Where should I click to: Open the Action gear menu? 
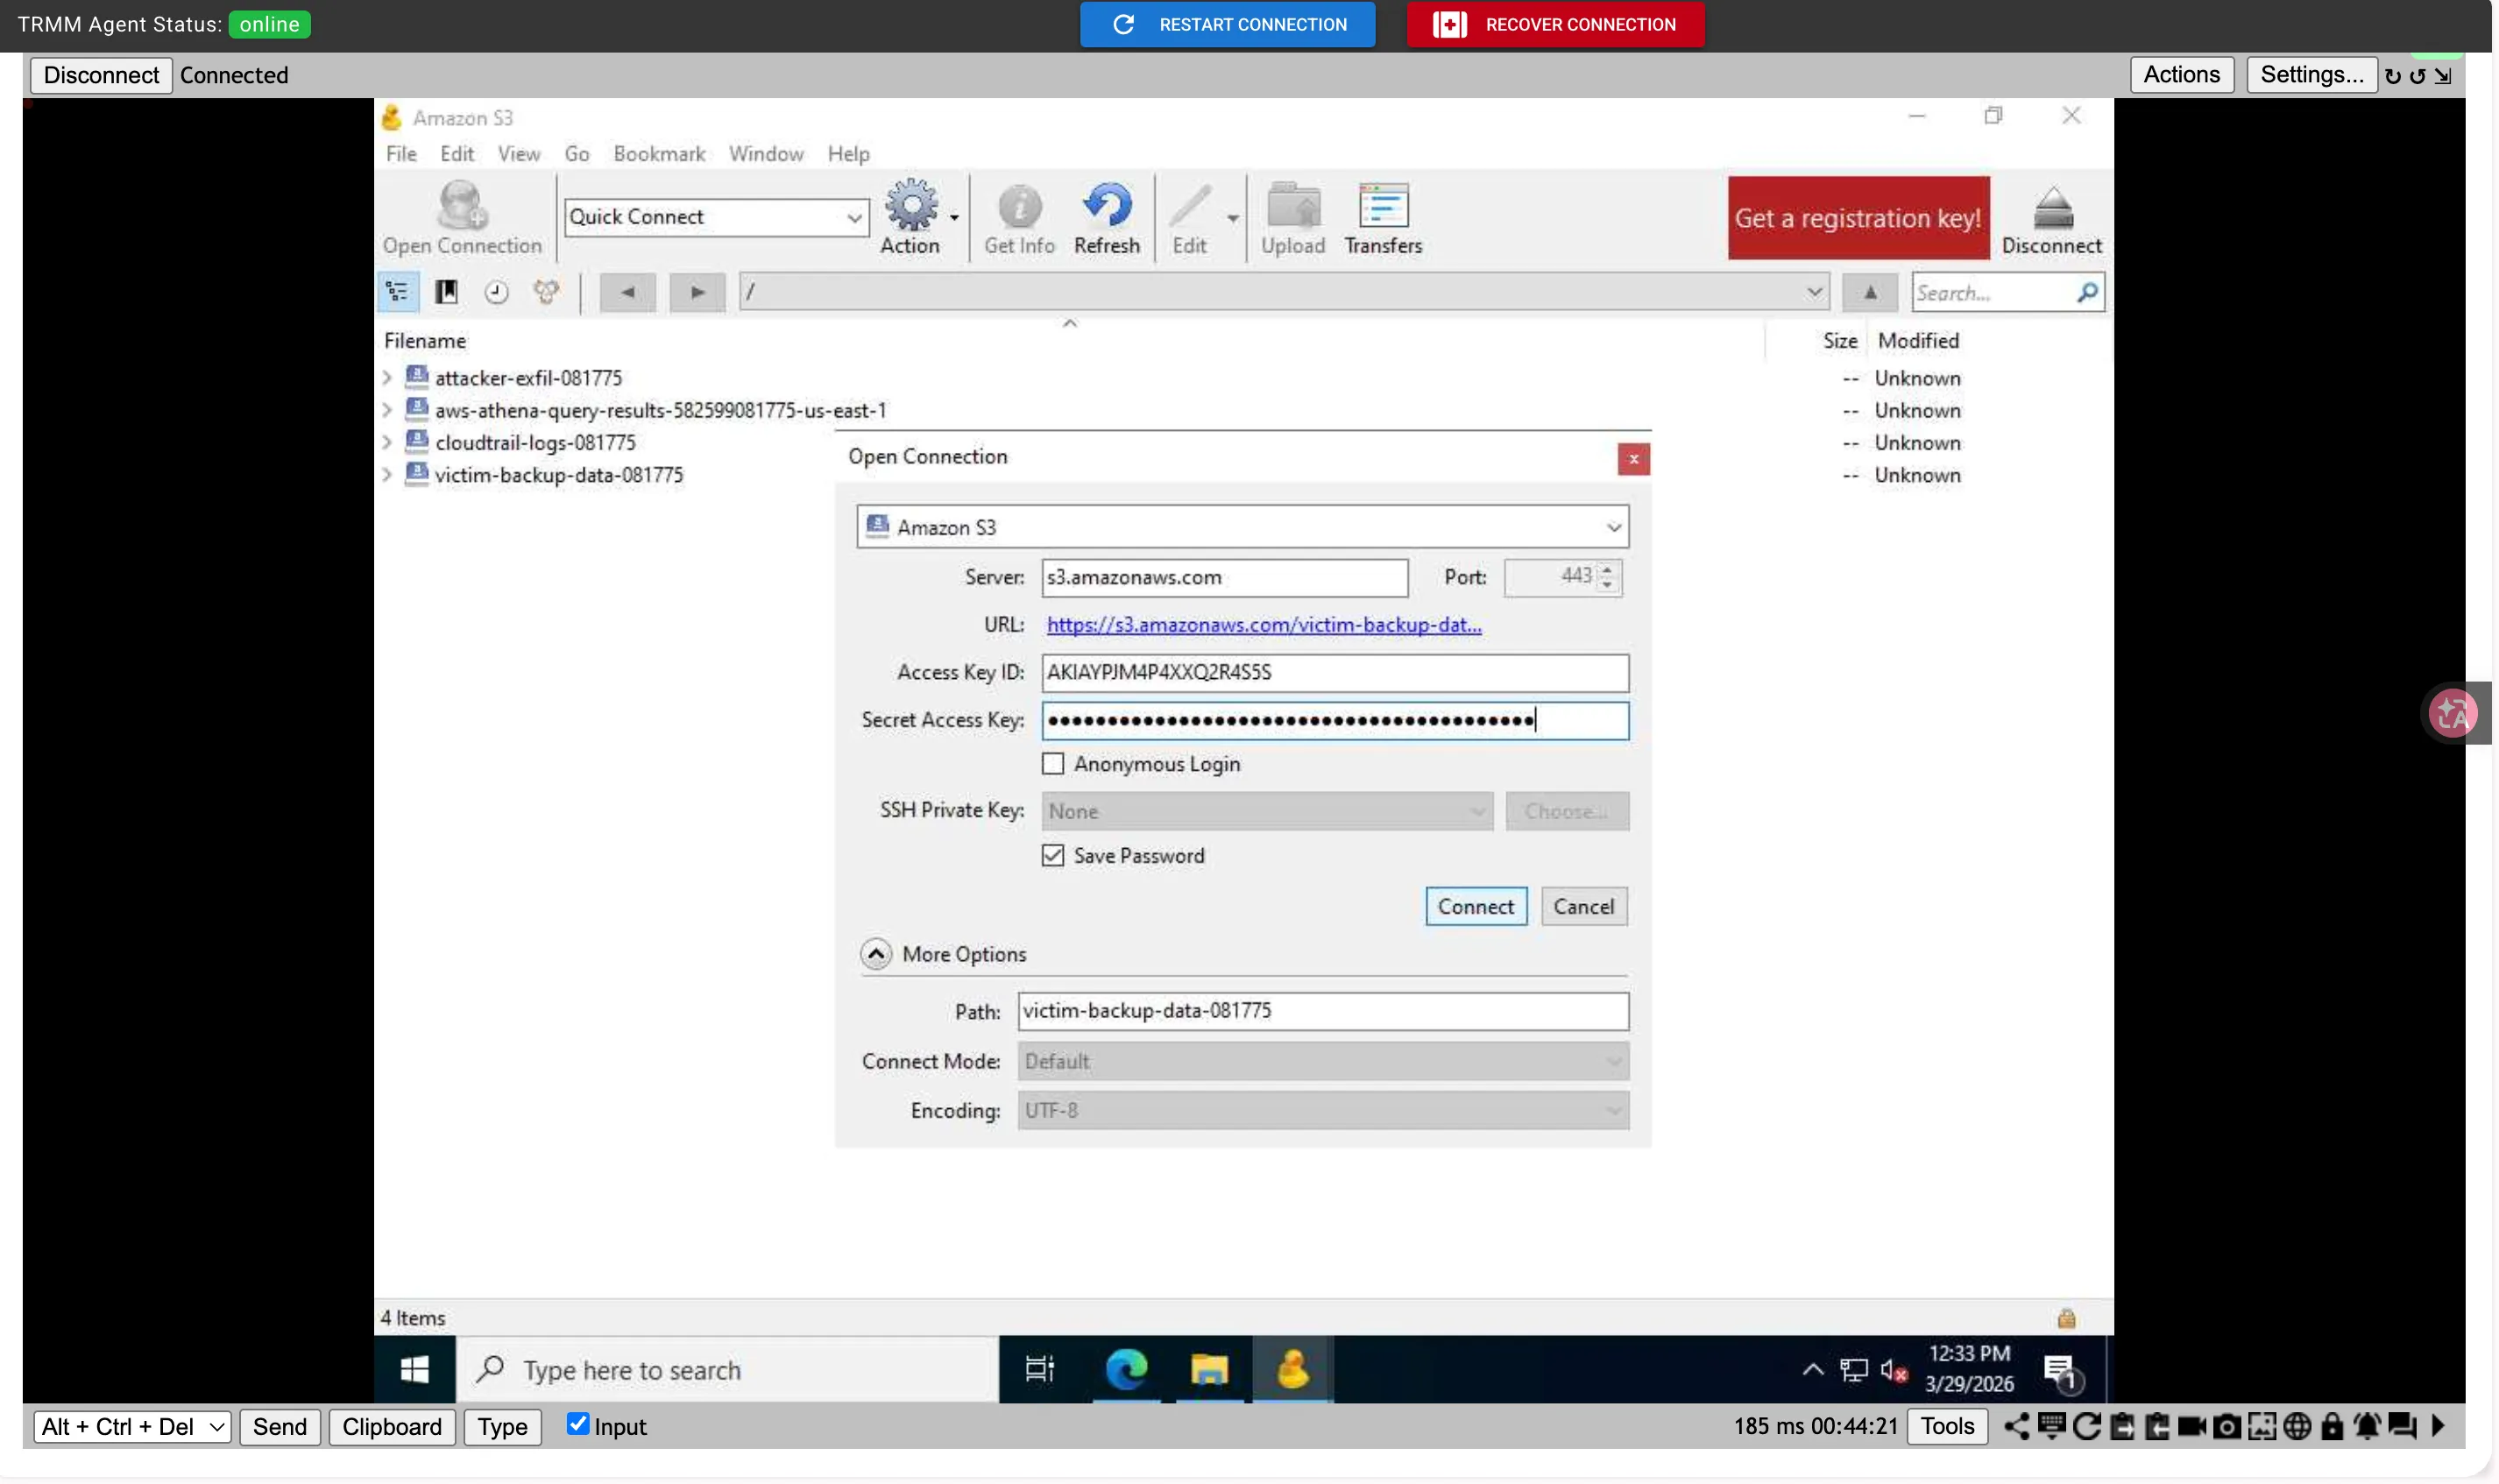912,218
